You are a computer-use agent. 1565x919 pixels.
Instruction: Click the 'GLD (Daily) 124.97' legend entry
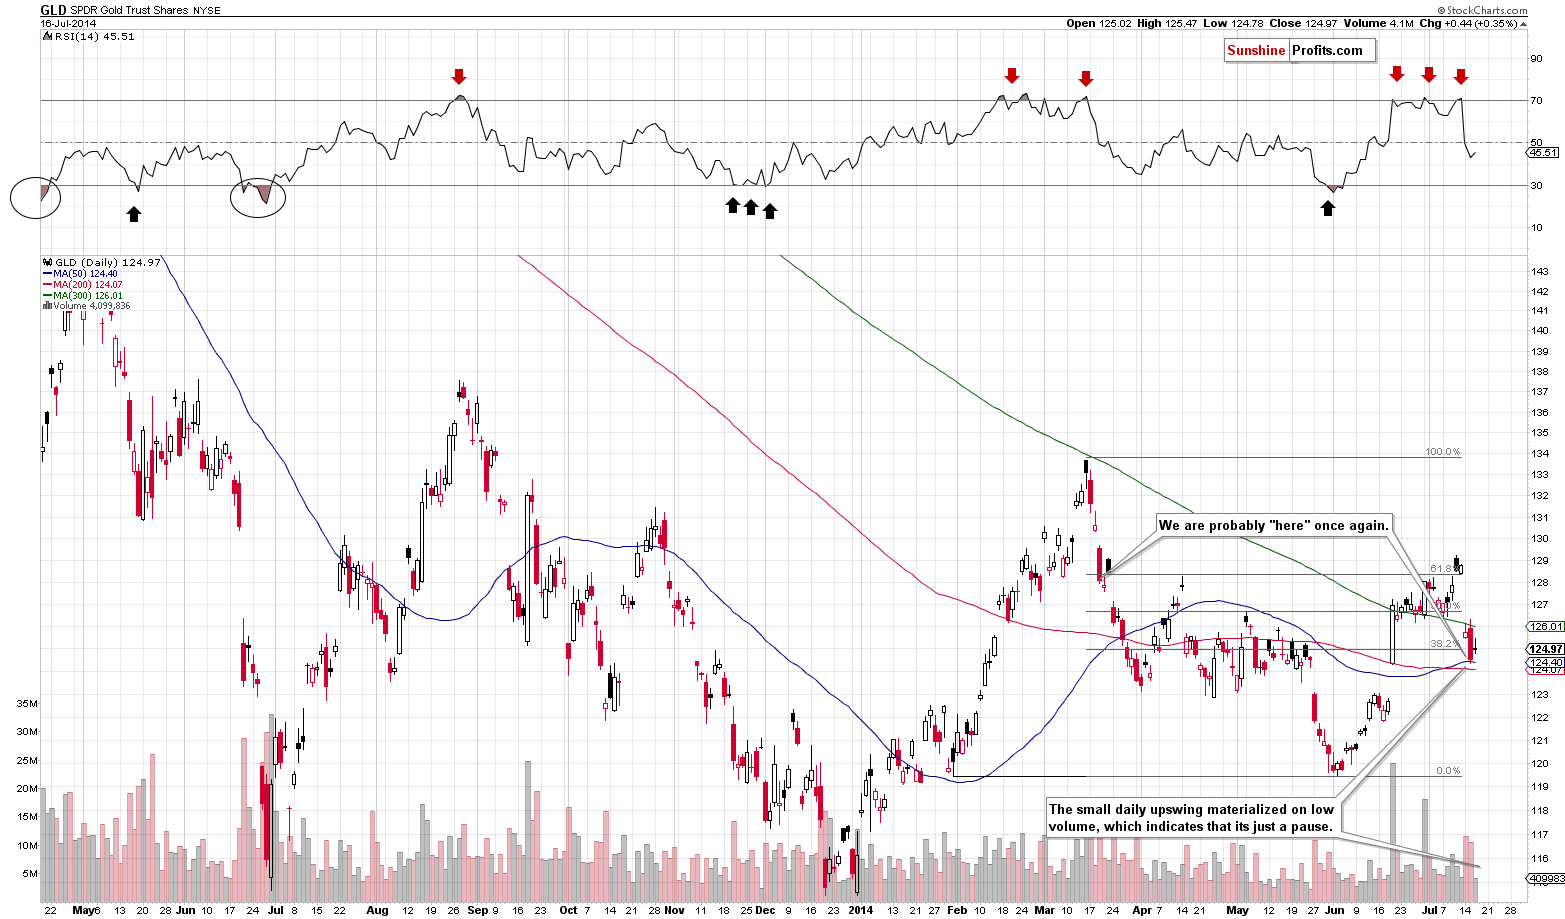pos(106,262)
